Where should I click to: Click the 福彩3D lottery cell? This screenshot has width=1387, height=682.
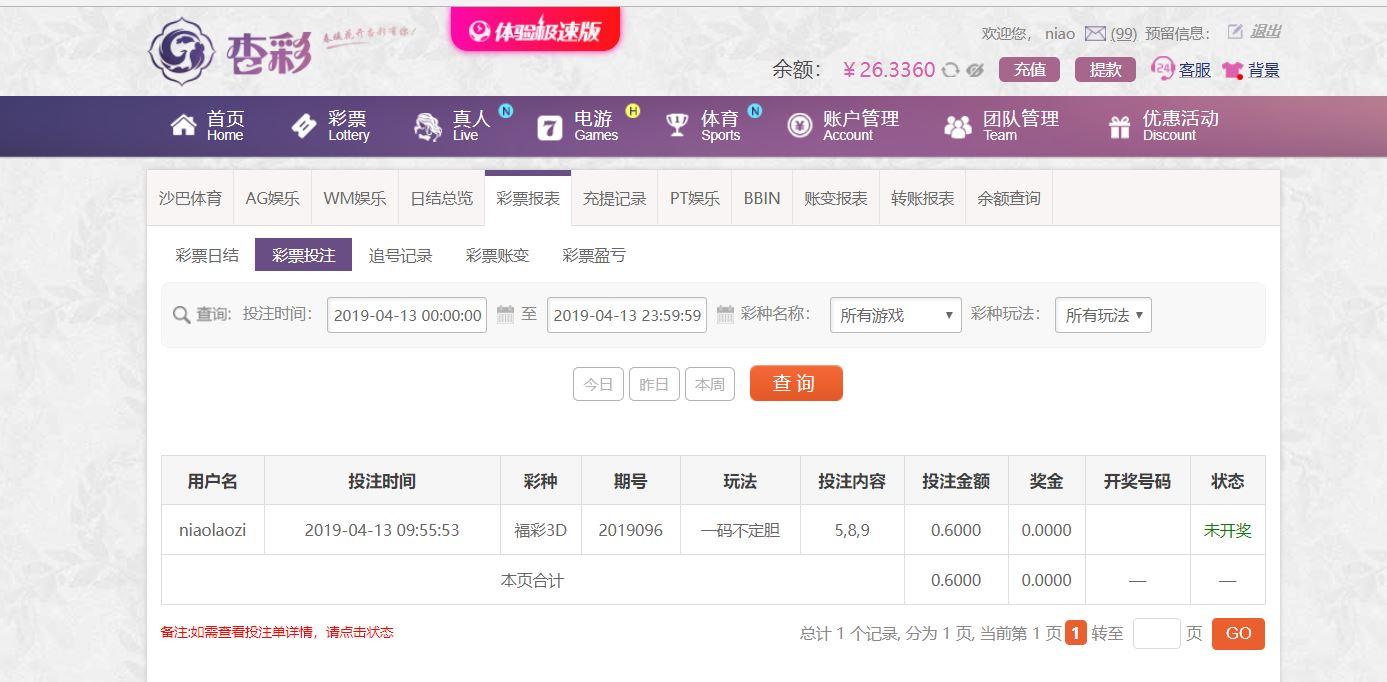click(x=540, y=530)
